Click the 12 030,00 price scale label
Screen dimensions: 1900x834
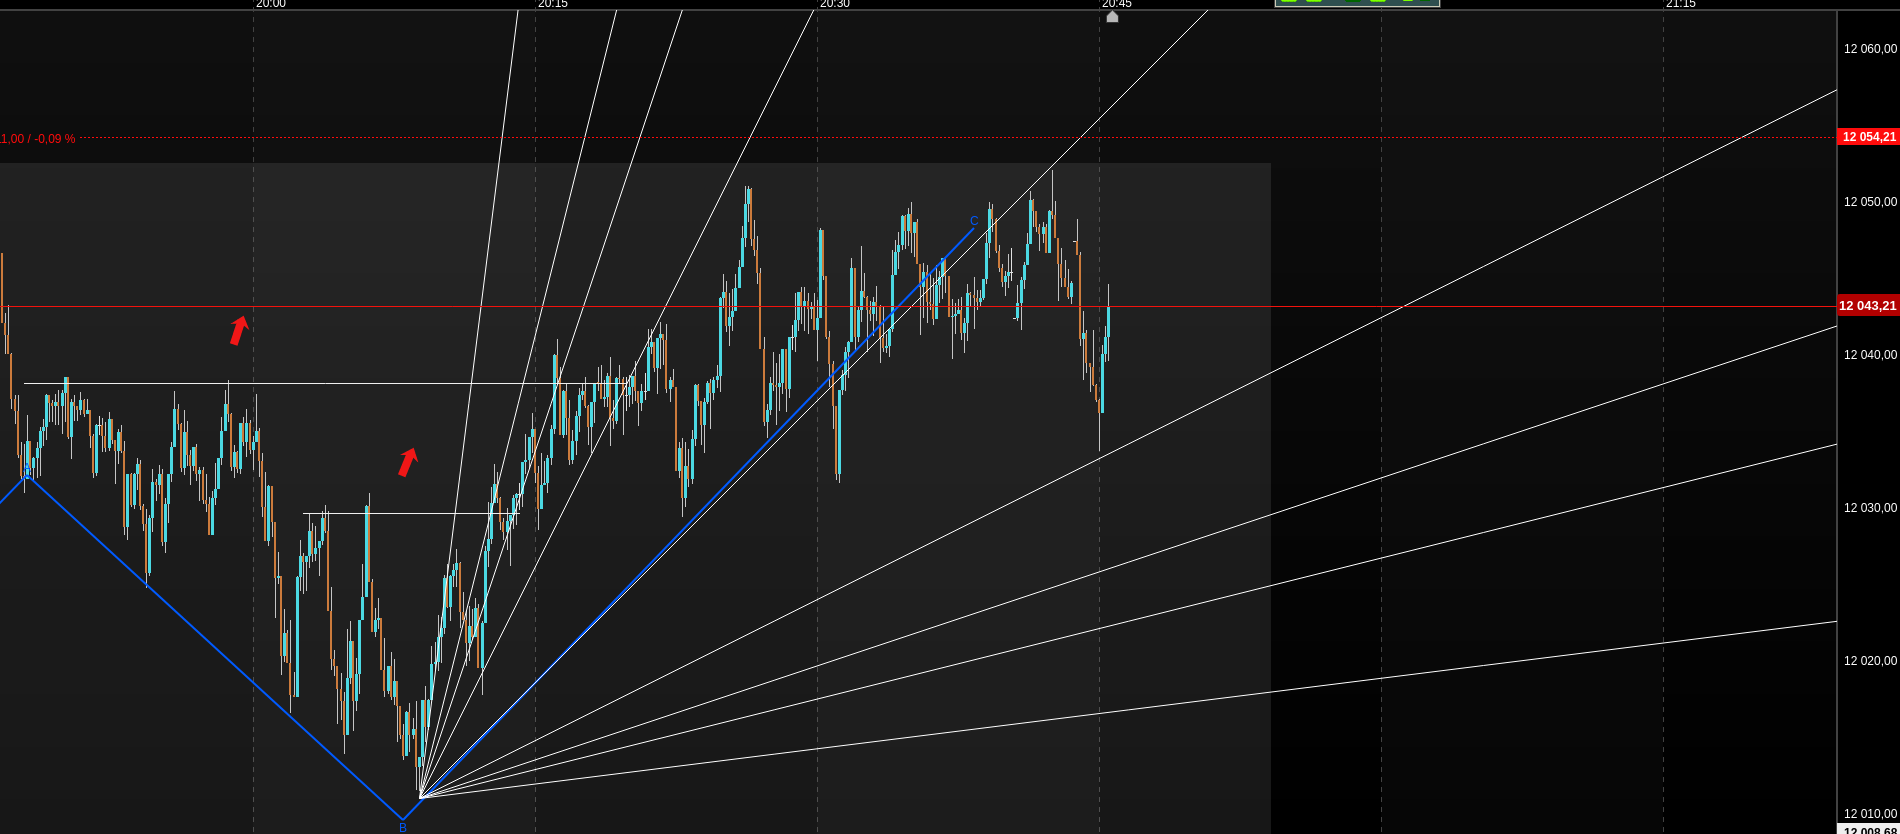pyautogui.click(x=1870, y=508)
